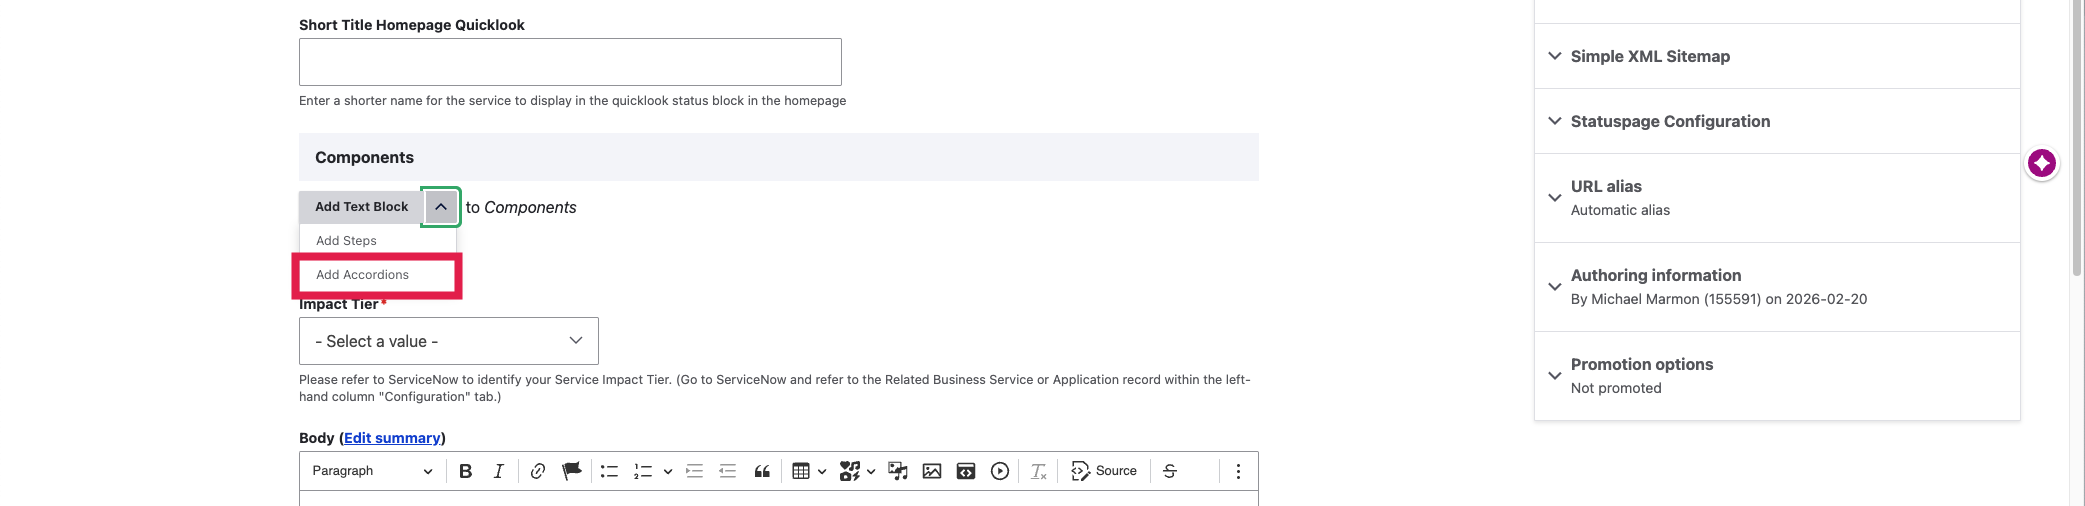The height and width of the screenshot is (506, 2085).
Task: Expand the Simple XML Sitemap section
Action: click(x=1650, y=57)
